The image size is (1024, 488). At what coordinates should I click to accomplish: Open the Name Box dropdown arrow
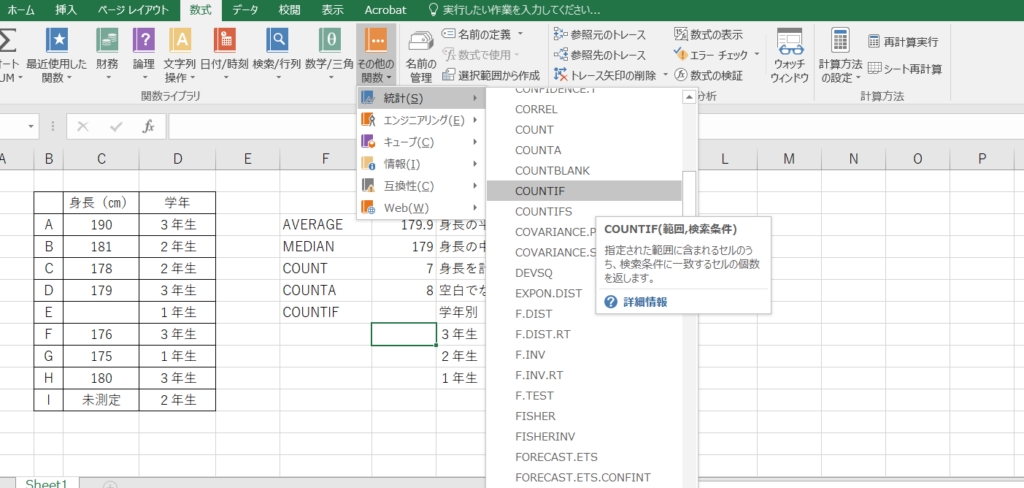tap(31, 127)
